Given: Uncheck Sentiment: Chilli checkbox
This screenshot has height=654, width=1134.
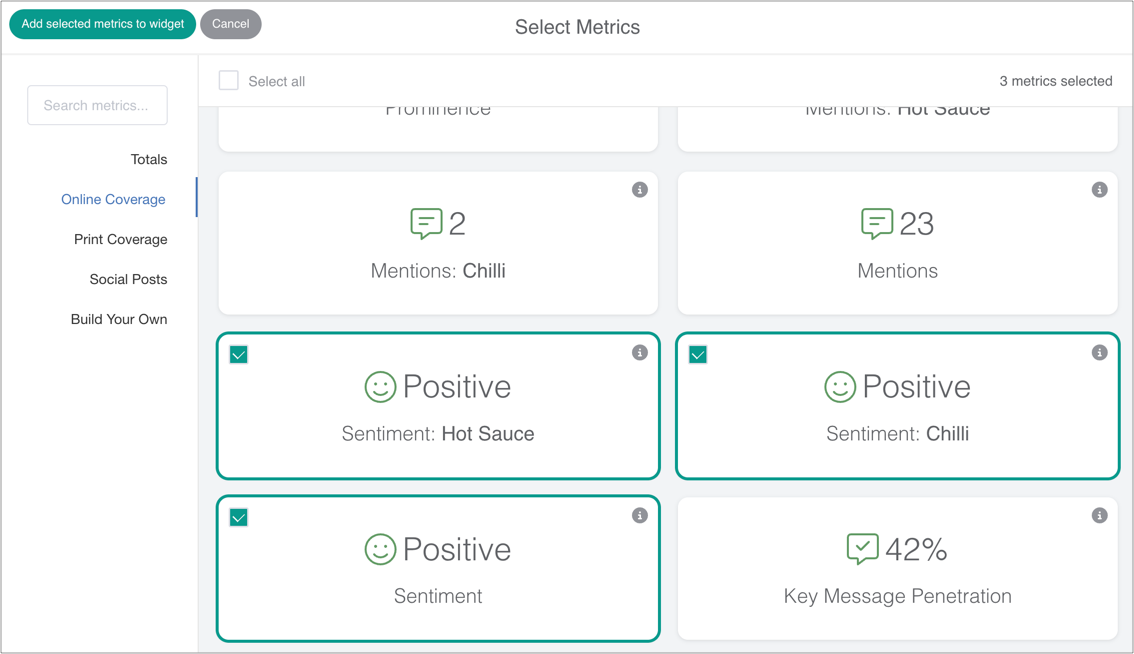Looking at the screenshot, I should (698, 355).
